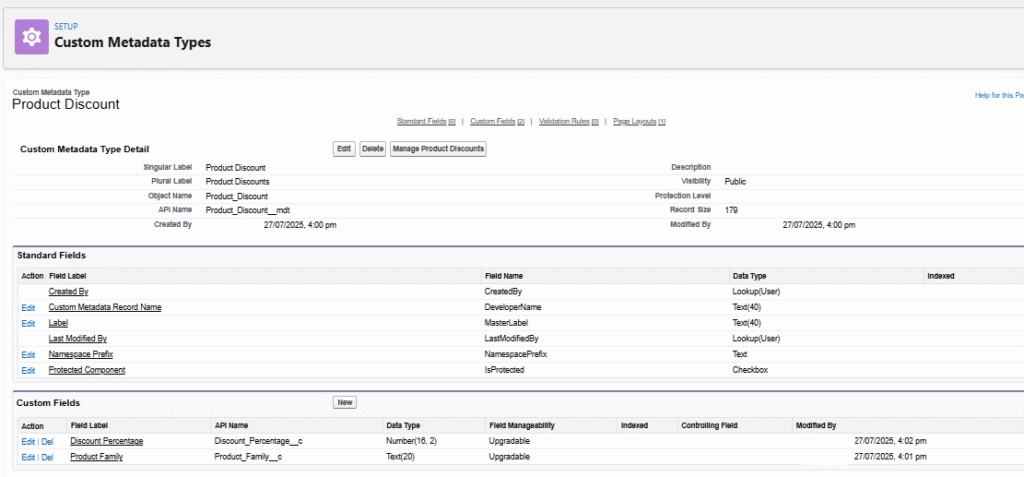Open the Discount Percentage field label
The image size is (1024, 477).
[x=106, y=441]
